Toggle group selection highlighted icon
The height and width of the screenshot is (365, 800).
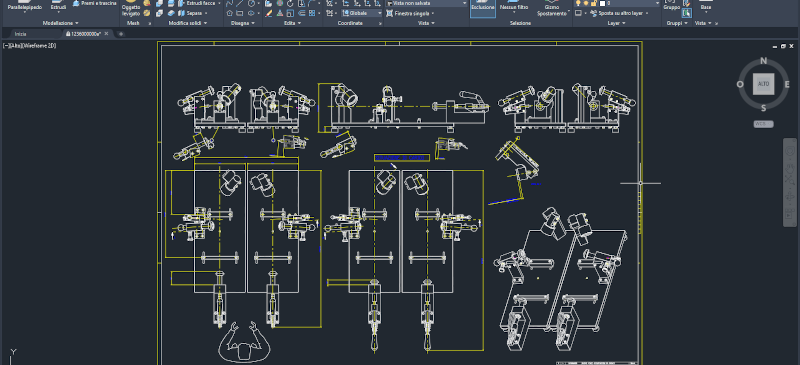[x=687, y=13]
